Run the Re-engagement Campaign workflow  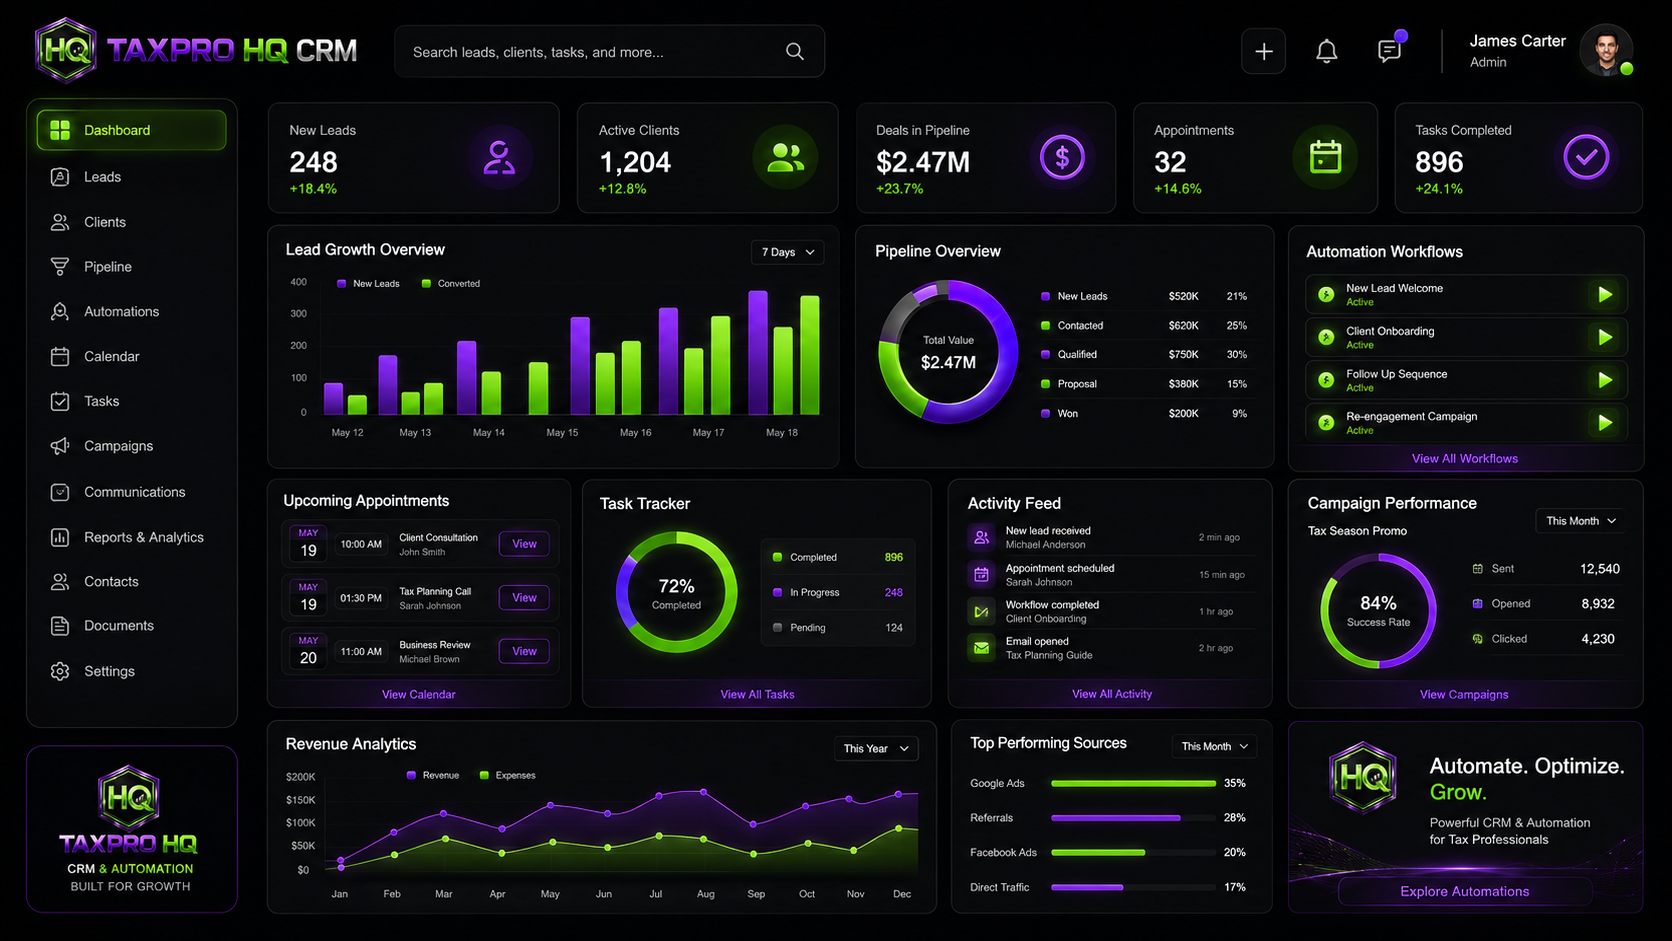click(1605, 423)
